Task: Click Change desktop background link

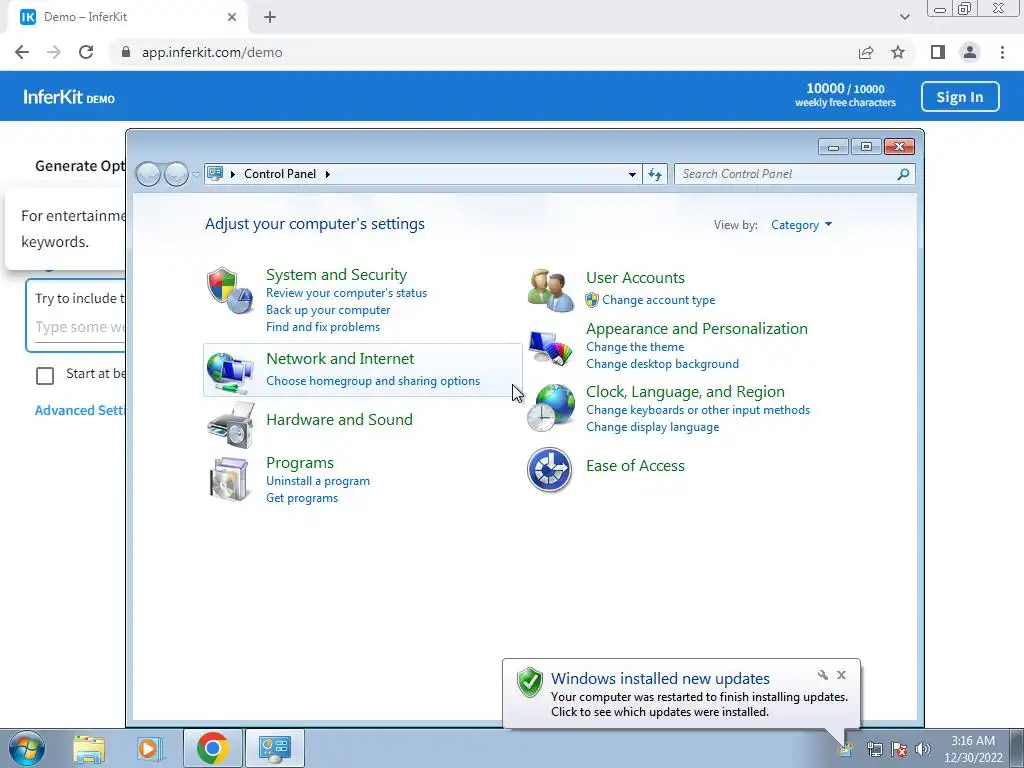Action: pos(662,364)
